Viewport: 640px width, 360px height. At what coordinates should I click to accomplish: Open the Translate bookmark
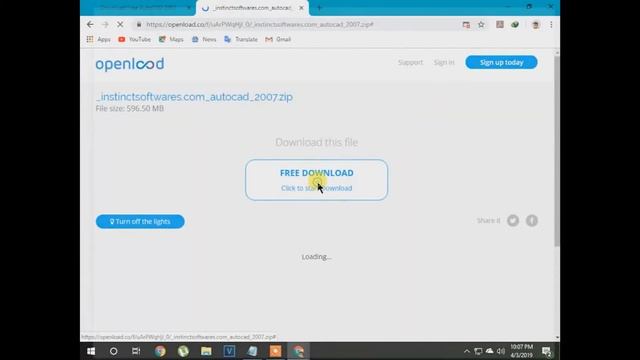pyautogui.click(x=241, y=39)
